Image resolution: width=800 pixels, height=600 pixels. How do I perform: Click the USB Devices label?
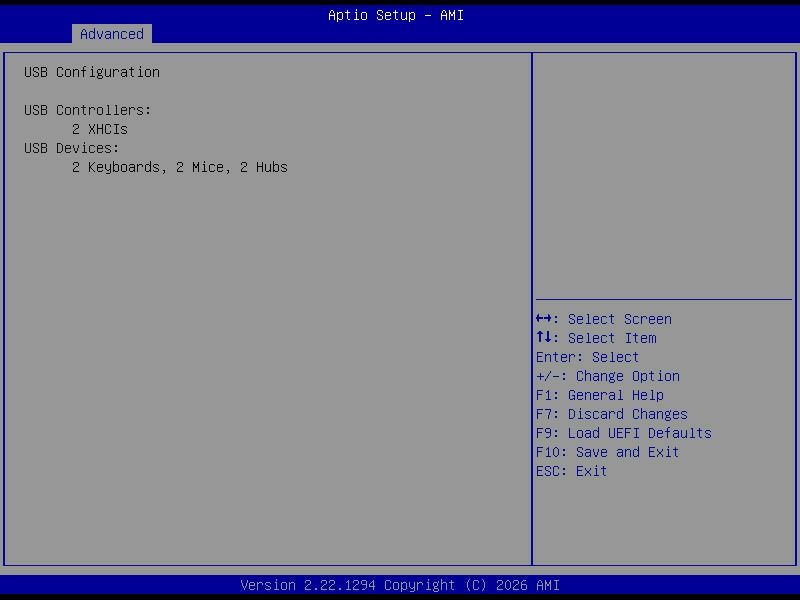(x=71, y=148)
